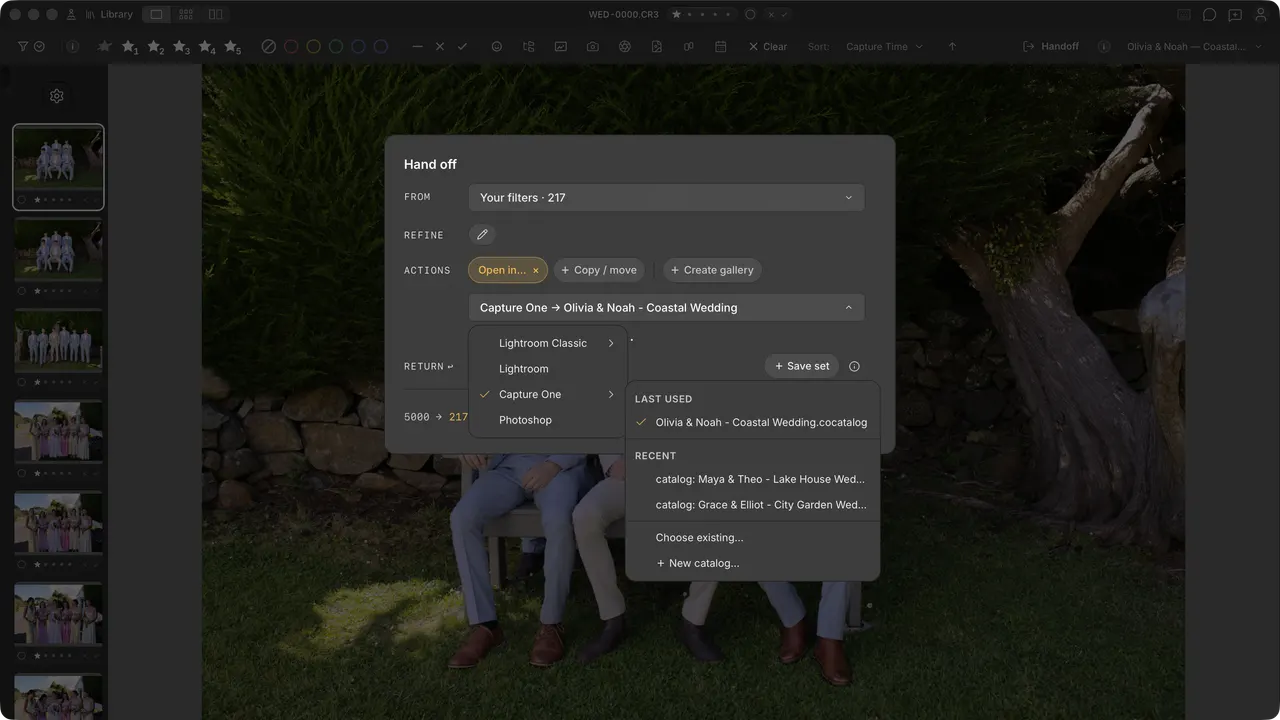The image size is (1280, 720).
Task: Remove the 'Open in...' action chip
Action: [536, 270]
